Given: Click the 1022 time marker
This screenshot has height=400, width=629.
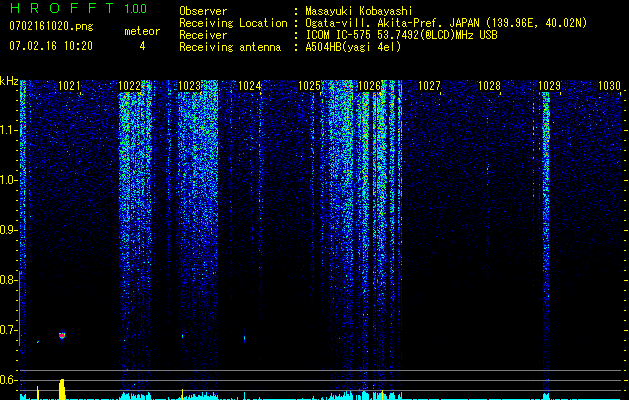Looking at the screenshot, I should coord(129,86).
